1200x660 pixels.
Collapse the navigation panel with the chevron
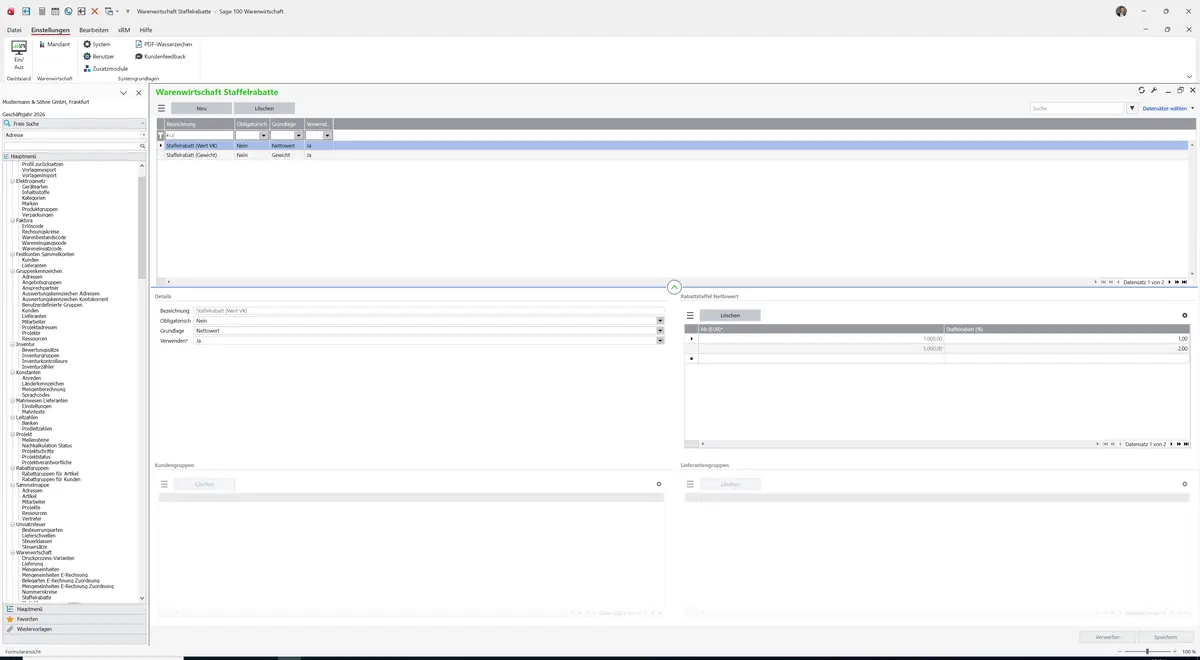(x=124, y=93)
